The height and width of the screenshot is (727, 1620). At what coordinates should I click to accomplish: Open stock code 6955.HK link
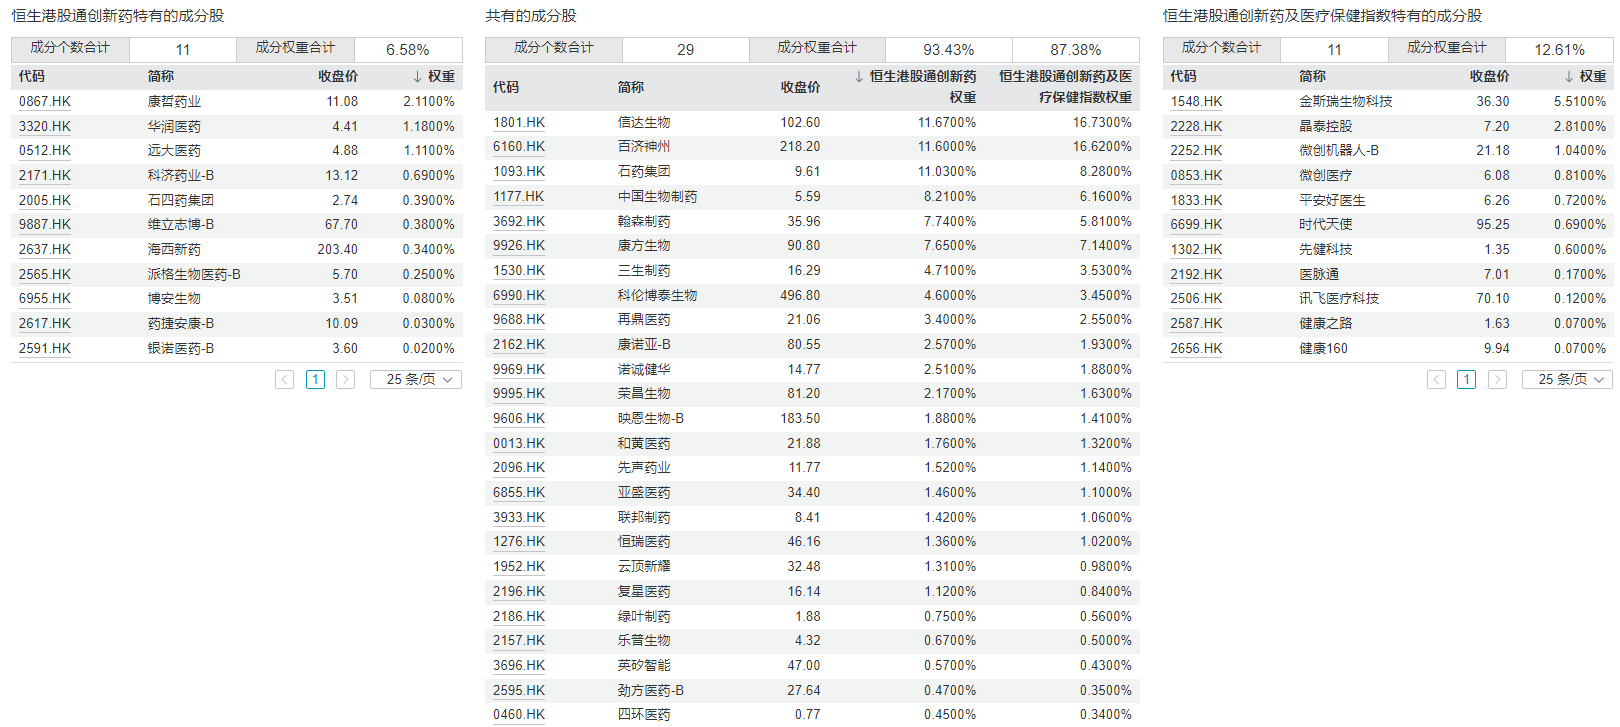point(45,299)
